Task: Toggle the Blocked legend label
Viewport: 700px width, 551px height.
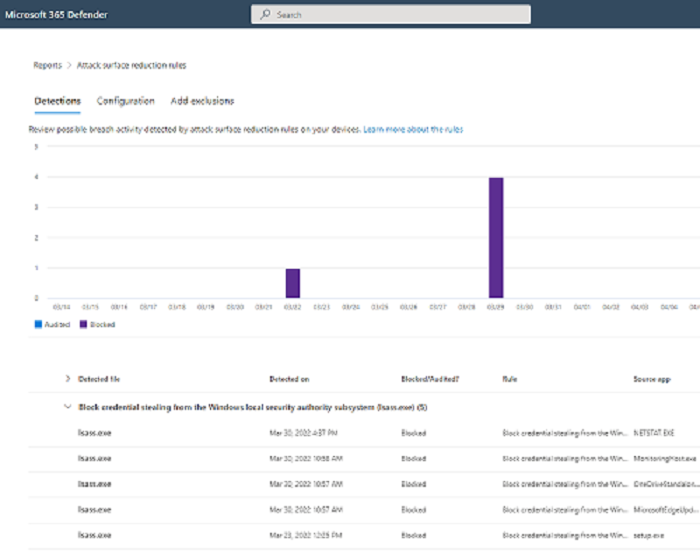Action: point(103,325)
